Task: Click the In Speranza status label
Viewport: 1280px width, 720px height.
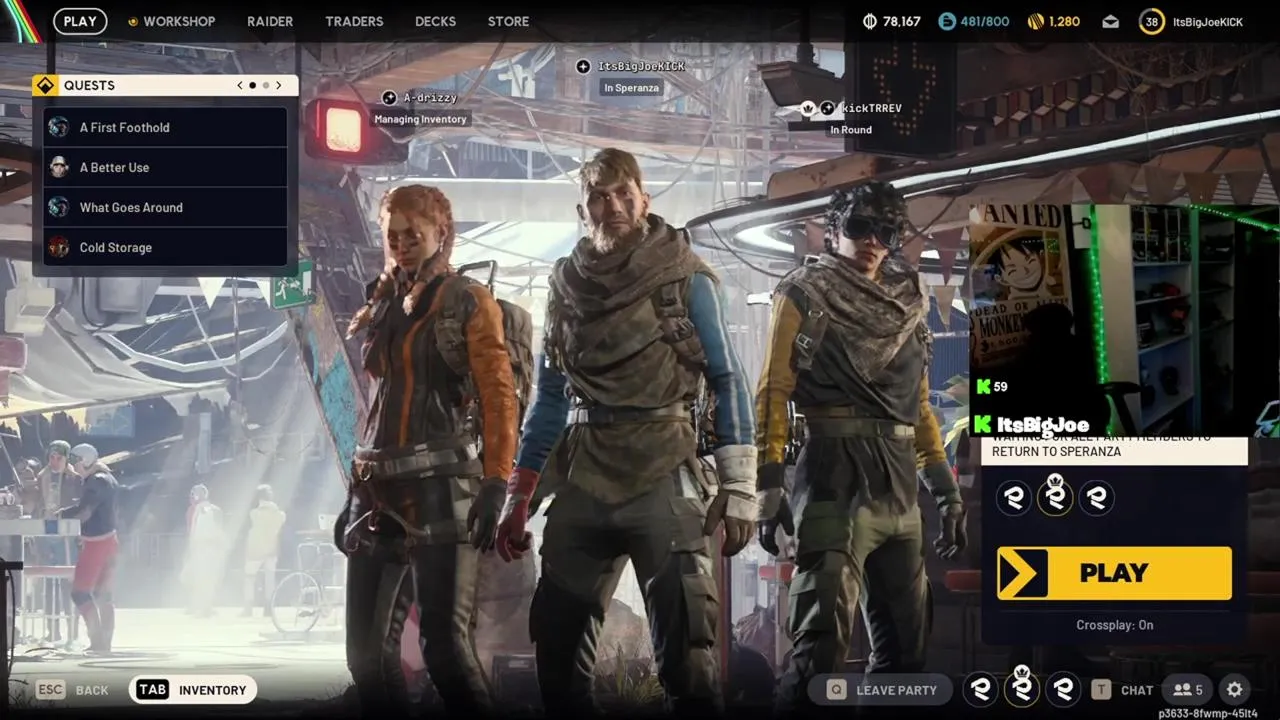Action: point(631,88)
